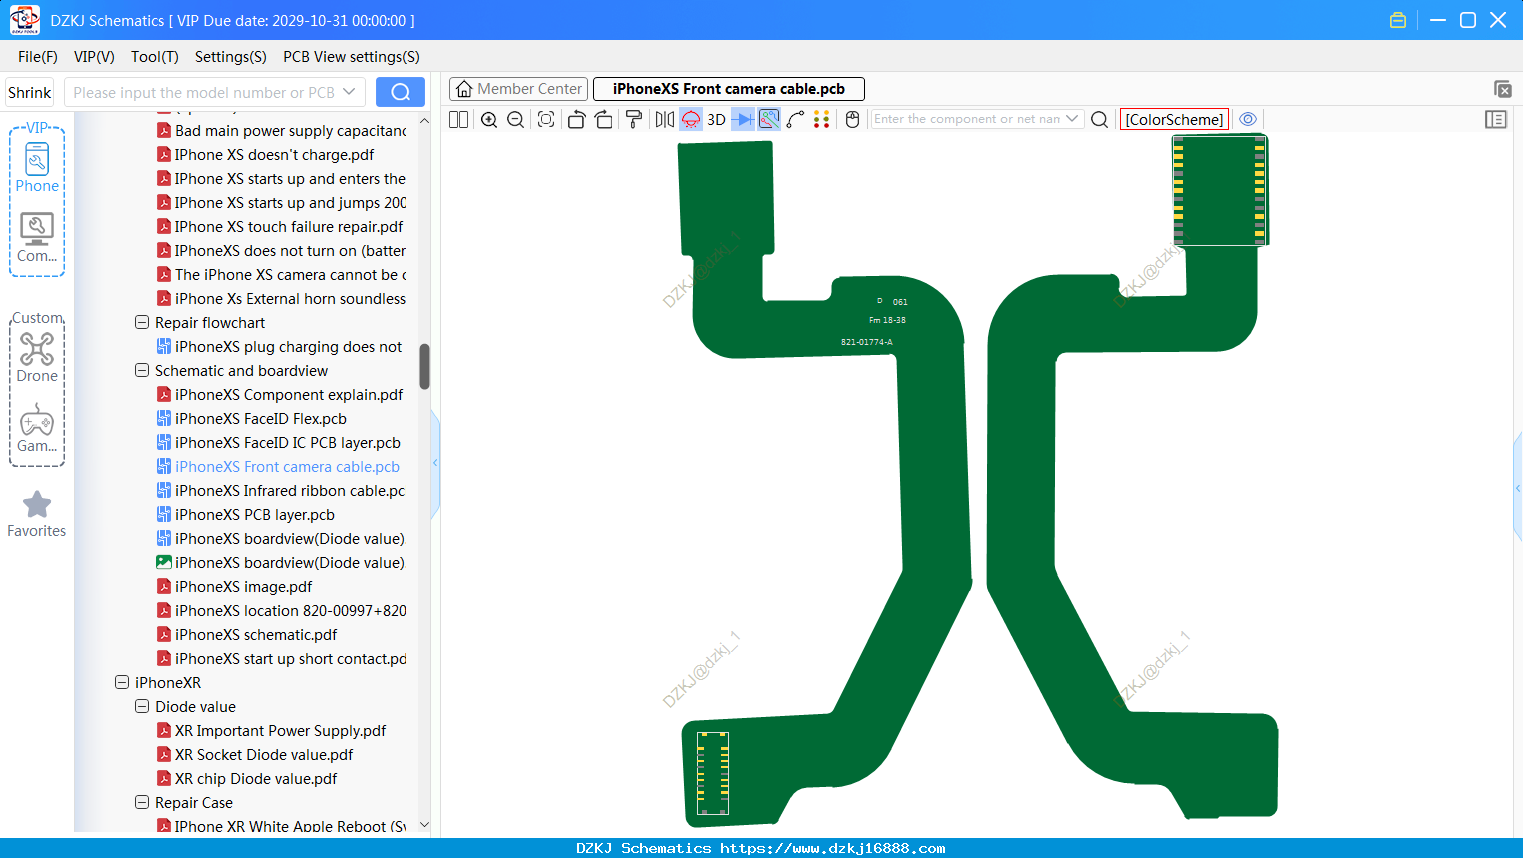Mirror flip the PCB view

coord(665,120)
